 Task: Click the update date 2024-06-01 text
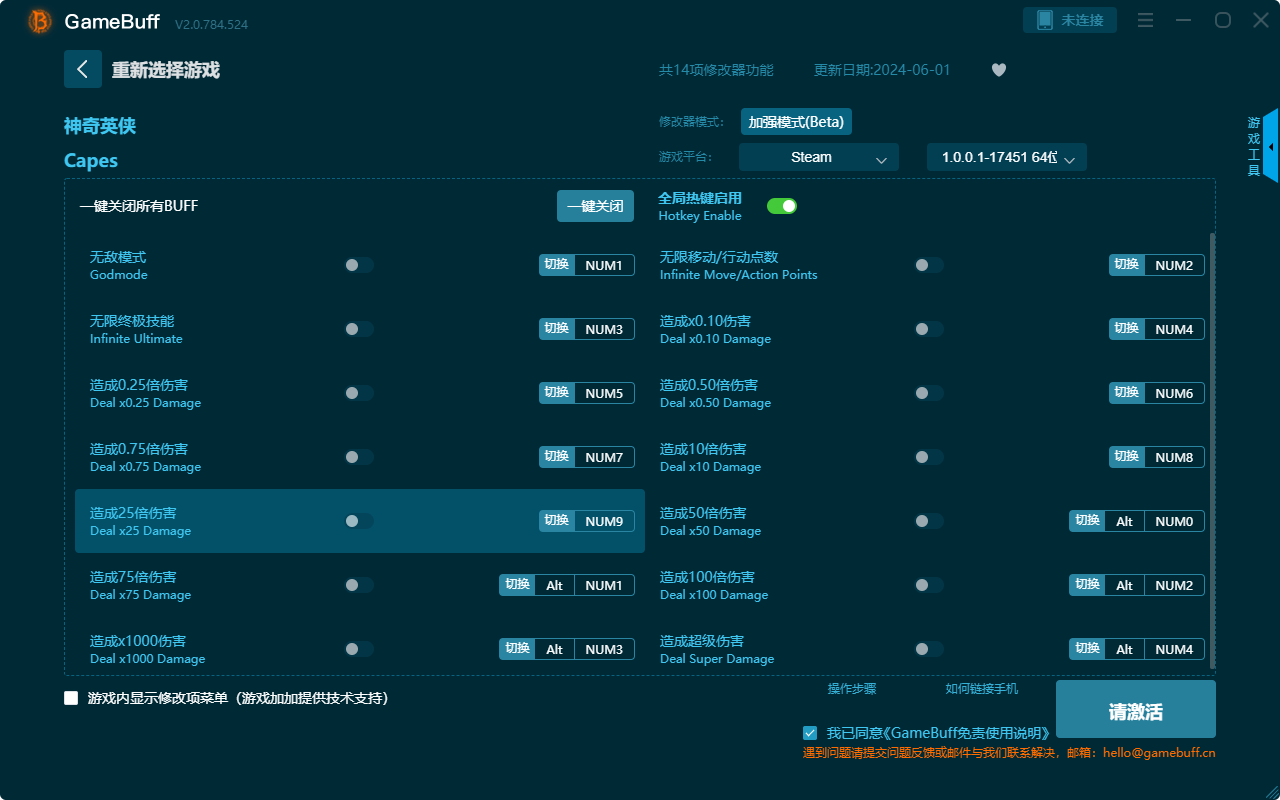[x=882, y=70]
